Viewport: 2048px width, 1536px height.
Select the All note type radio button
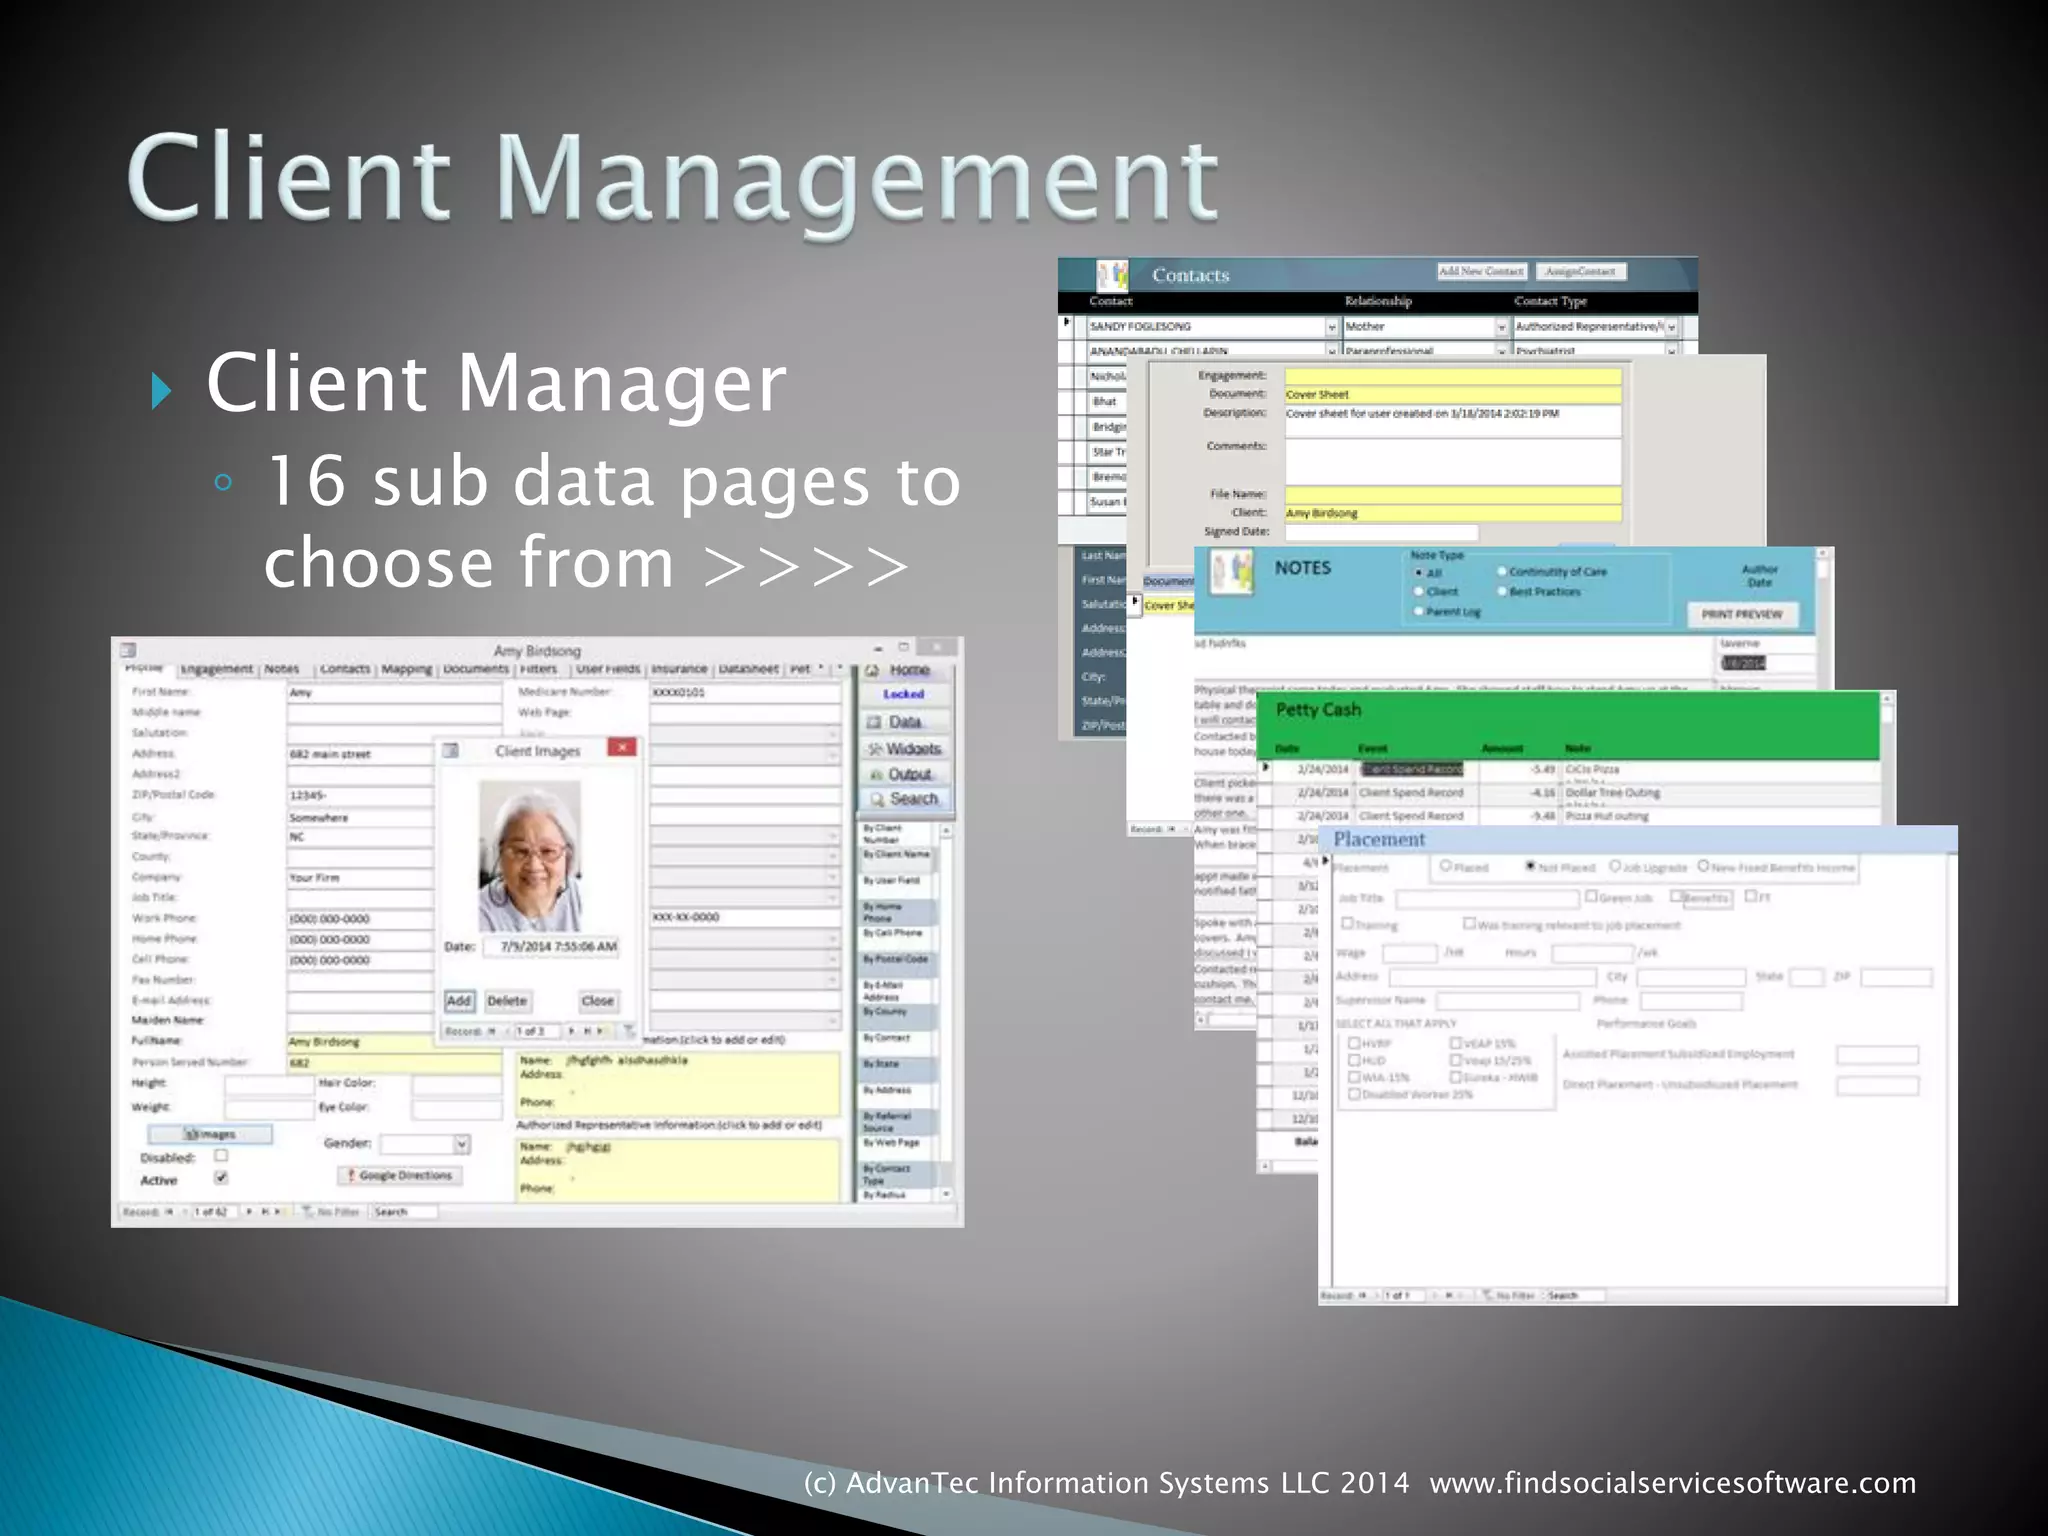point(1419,573)
